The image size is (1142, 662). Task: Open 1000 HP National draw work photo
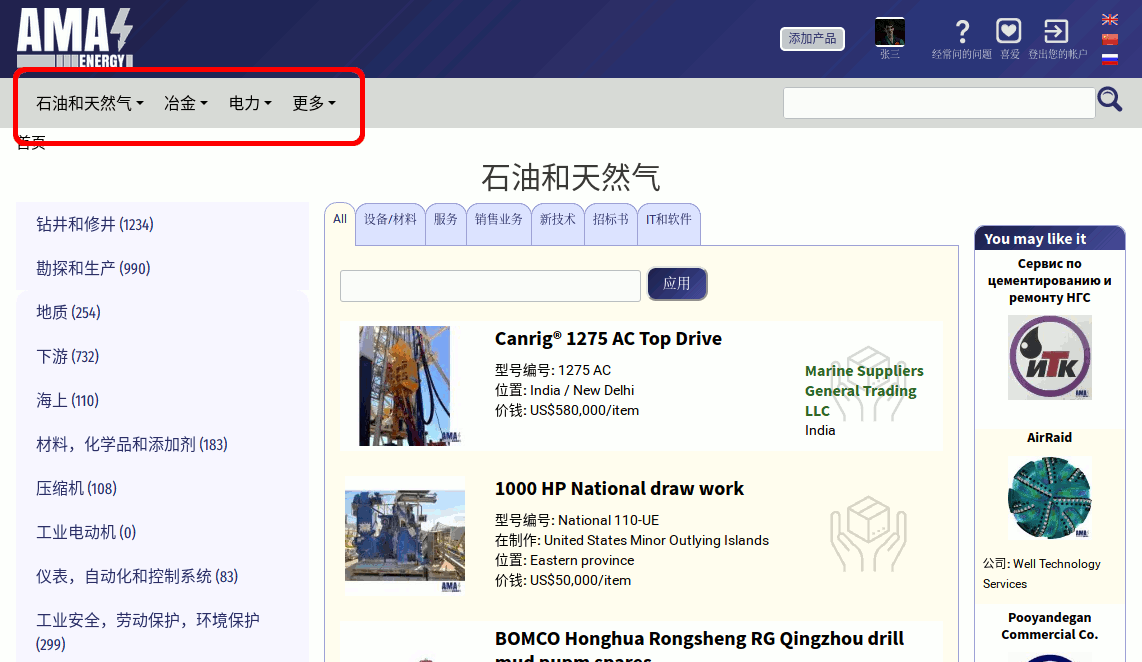405,536
